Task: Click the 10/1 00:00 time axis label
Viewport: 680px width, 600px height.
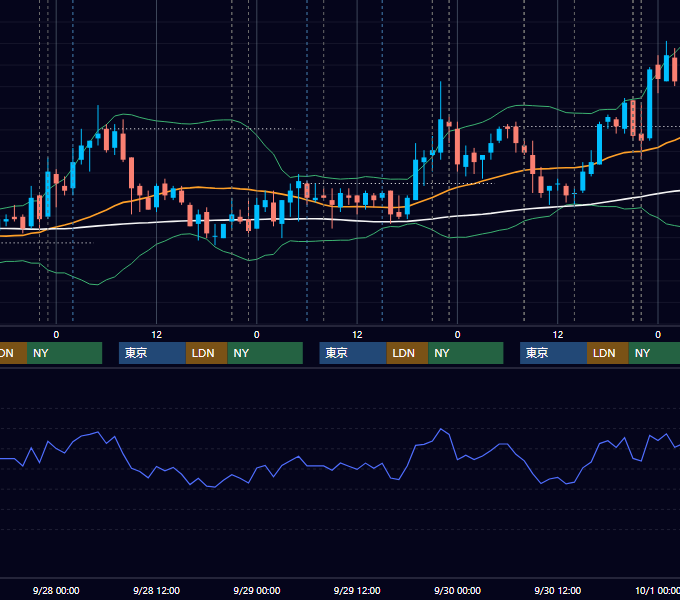Action: [x=657, y=590]
